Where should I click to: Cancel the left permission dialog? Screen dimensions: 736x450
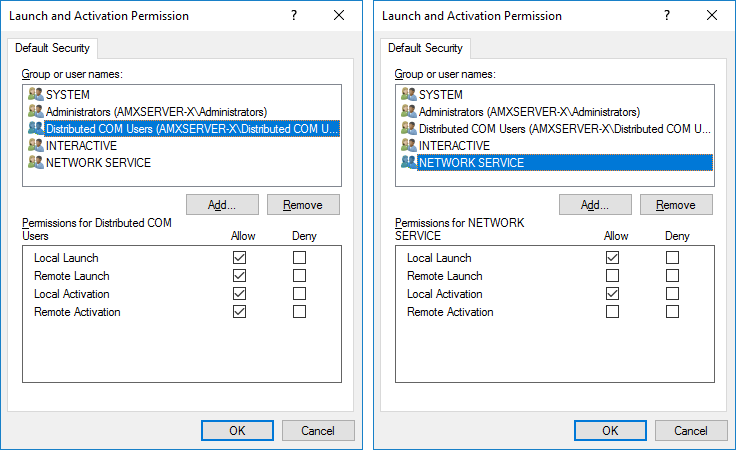click(318, 430)
